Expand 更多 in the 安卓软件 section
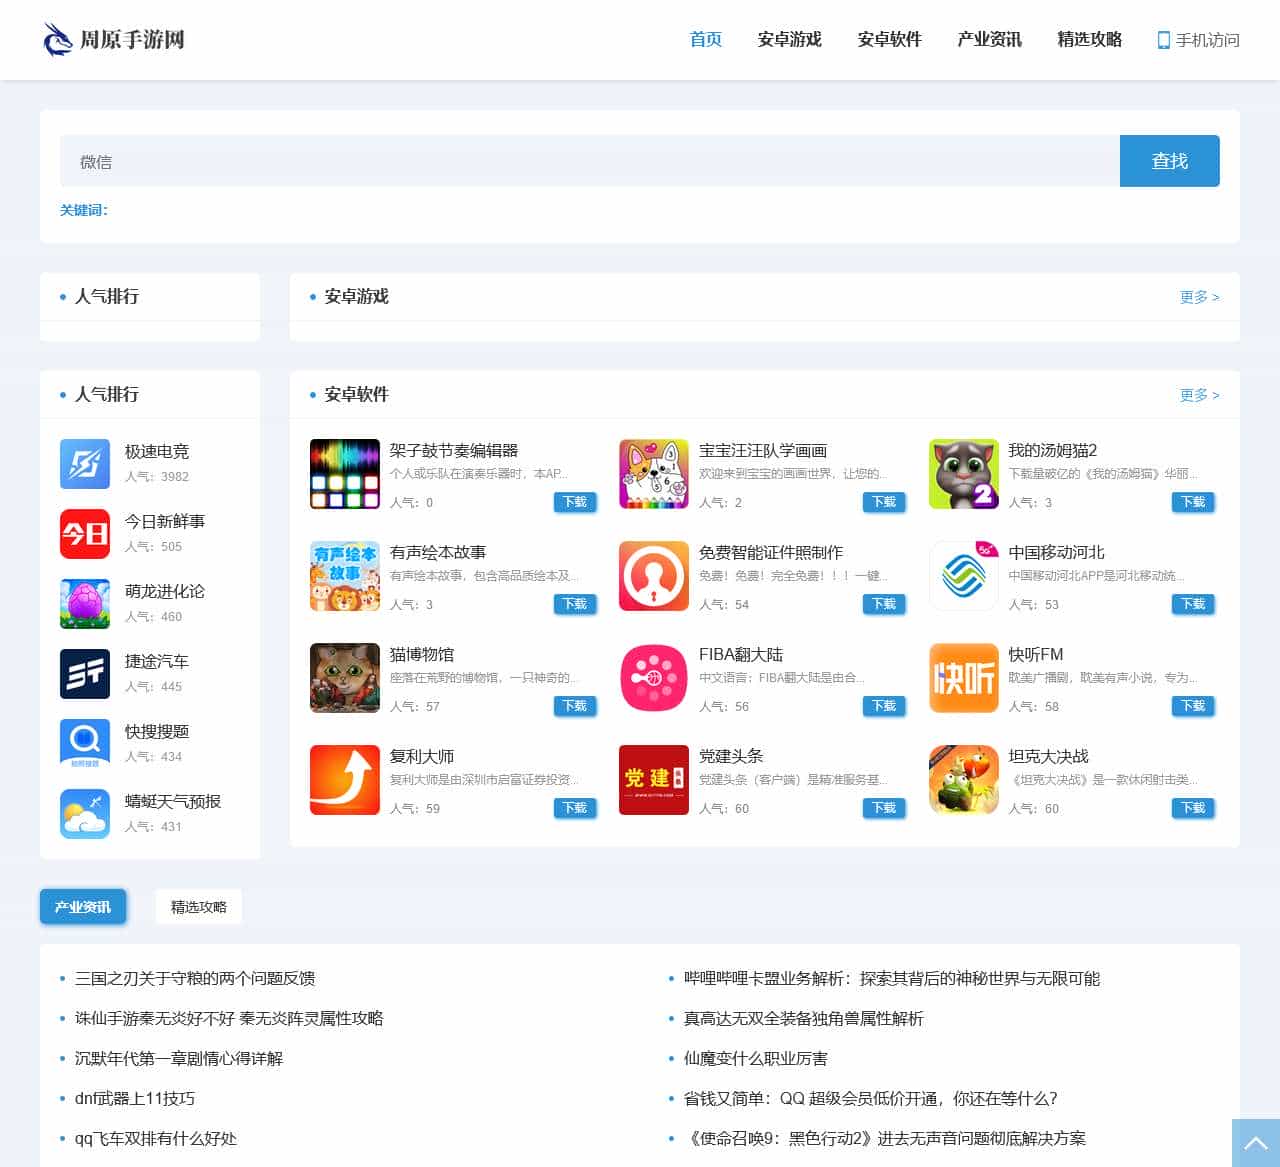This screenshot has height=1167, width=1280. 1199,395
